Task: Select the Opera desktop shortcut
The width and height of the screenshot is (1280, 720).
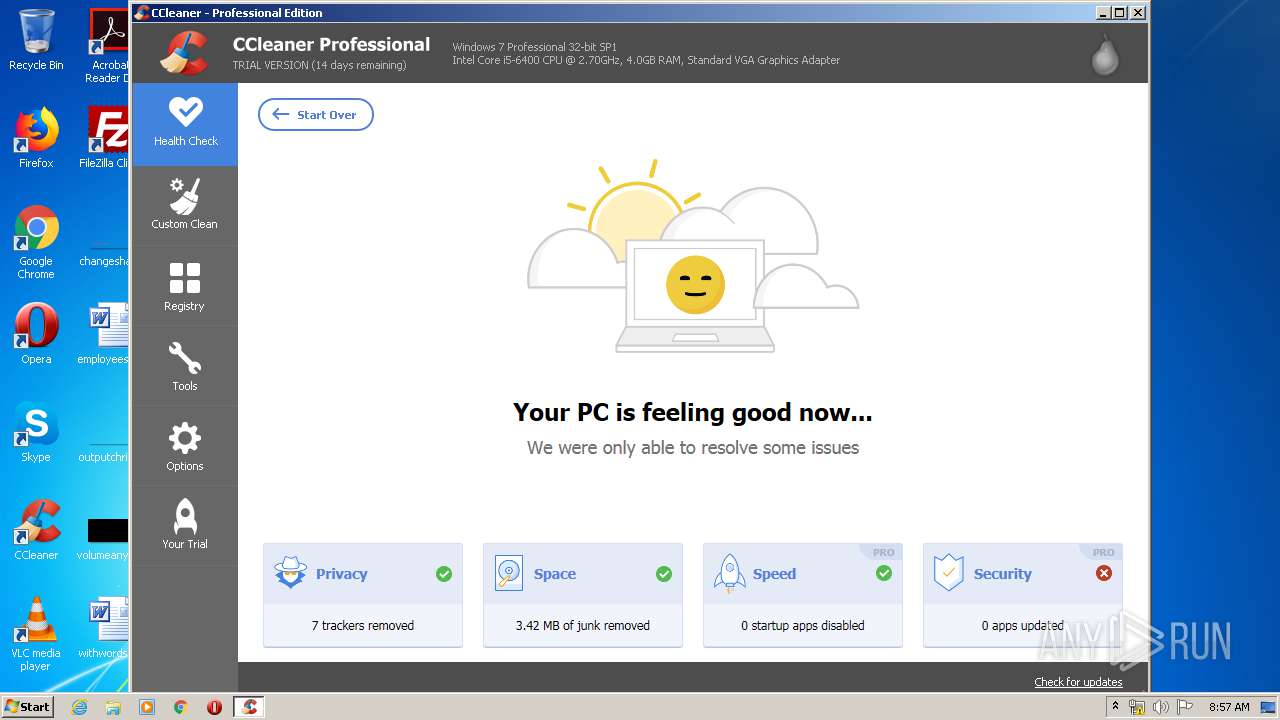Action: 36,334
